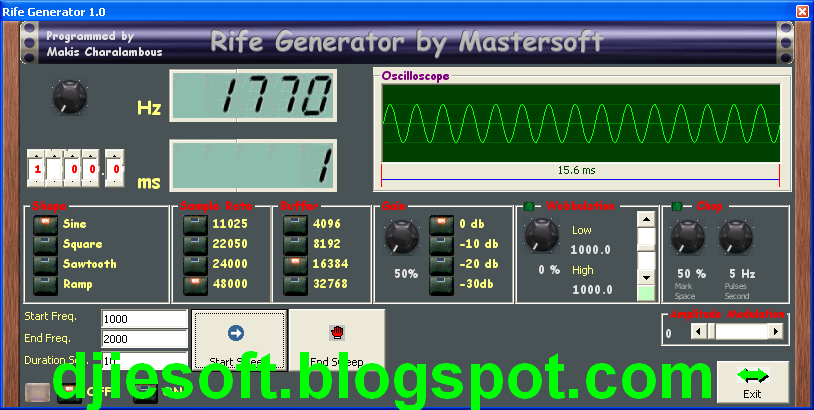814x410 pixels.
Task: Click the 0 % wobbulation value
Action: 549,270
